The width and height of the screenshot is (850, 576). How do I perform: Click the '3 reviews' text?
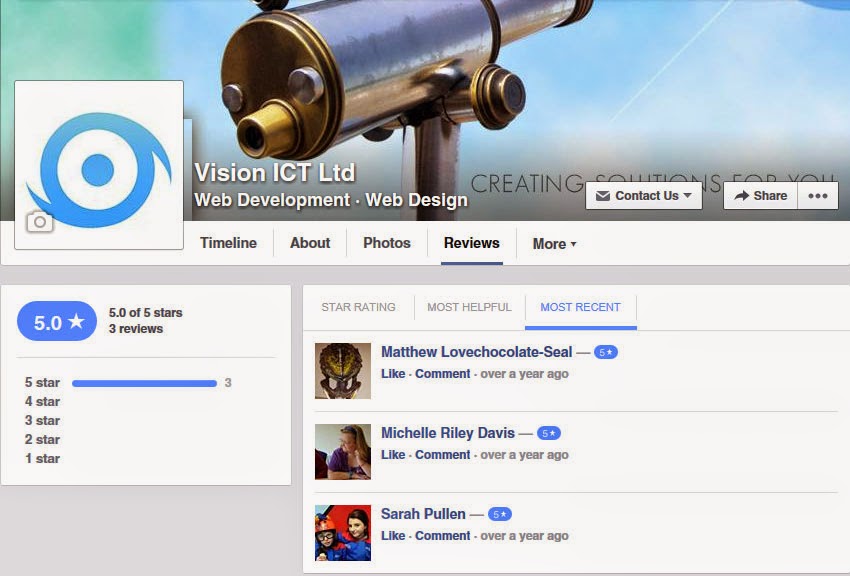pyautogui.click(x=136, y=329)
